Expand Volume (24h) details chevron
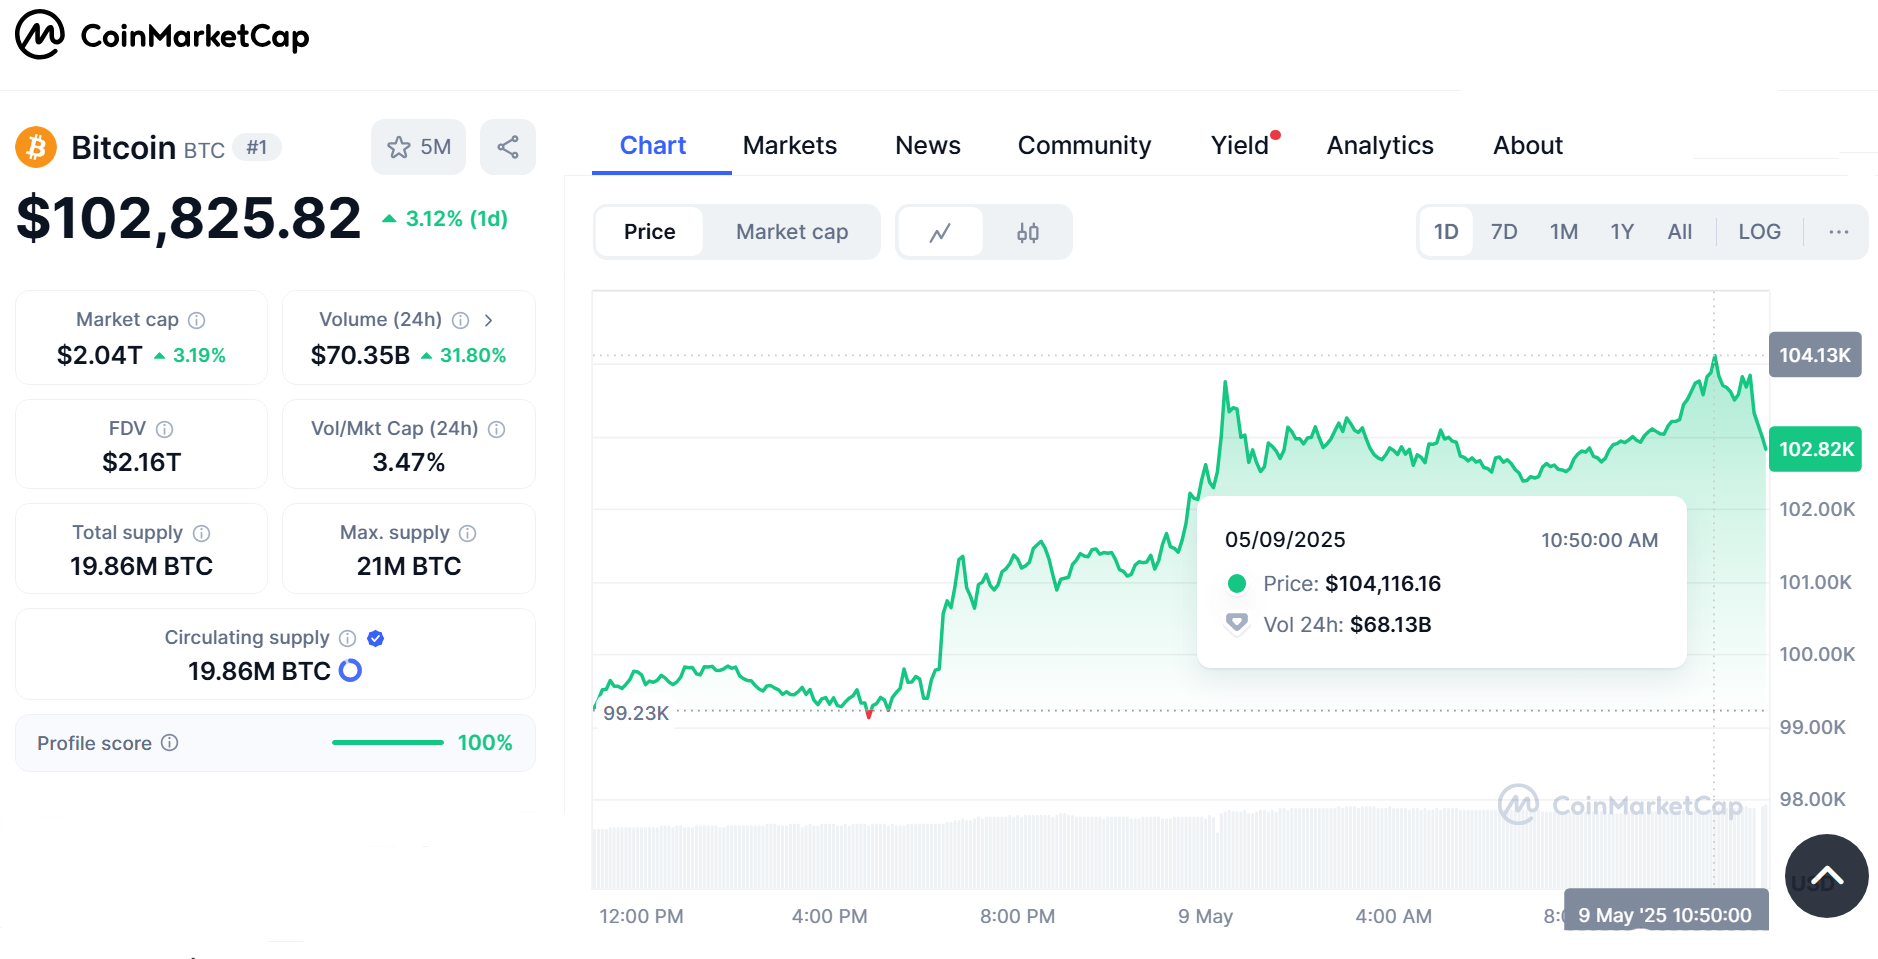Screen dimensions: 1878x959 (488, 320)
